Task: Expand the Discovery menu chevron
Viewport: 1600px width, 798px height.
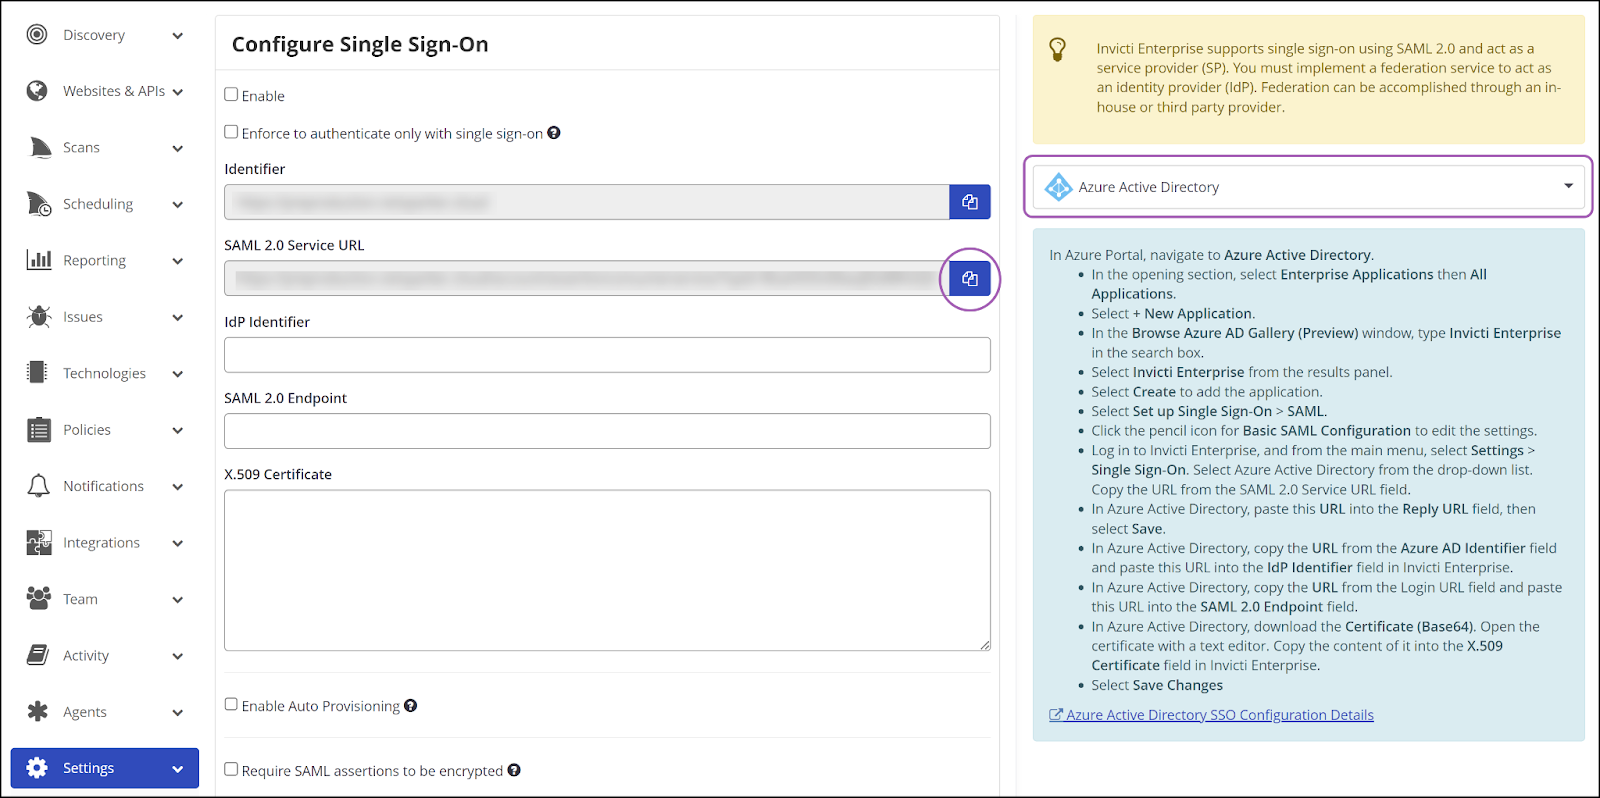Action: pyautogui.click(x=178, y=36)
